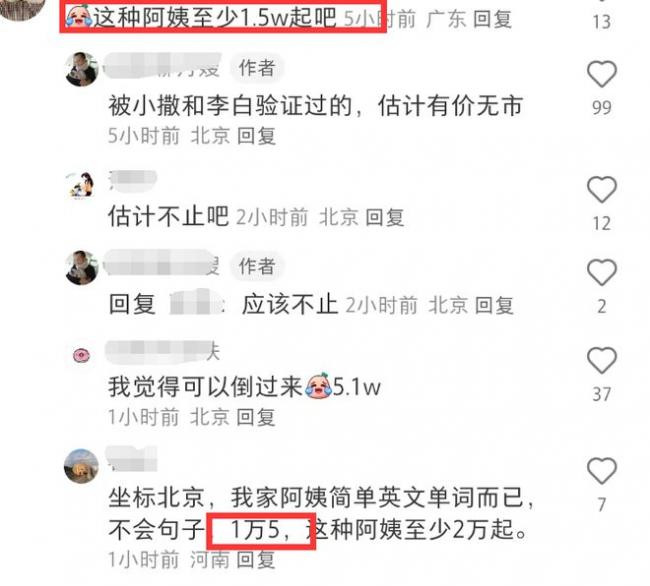Like the '应该不止' reply with 2 likes
The width and height of the screenshot is (650, 586).
tap(601, 272)
